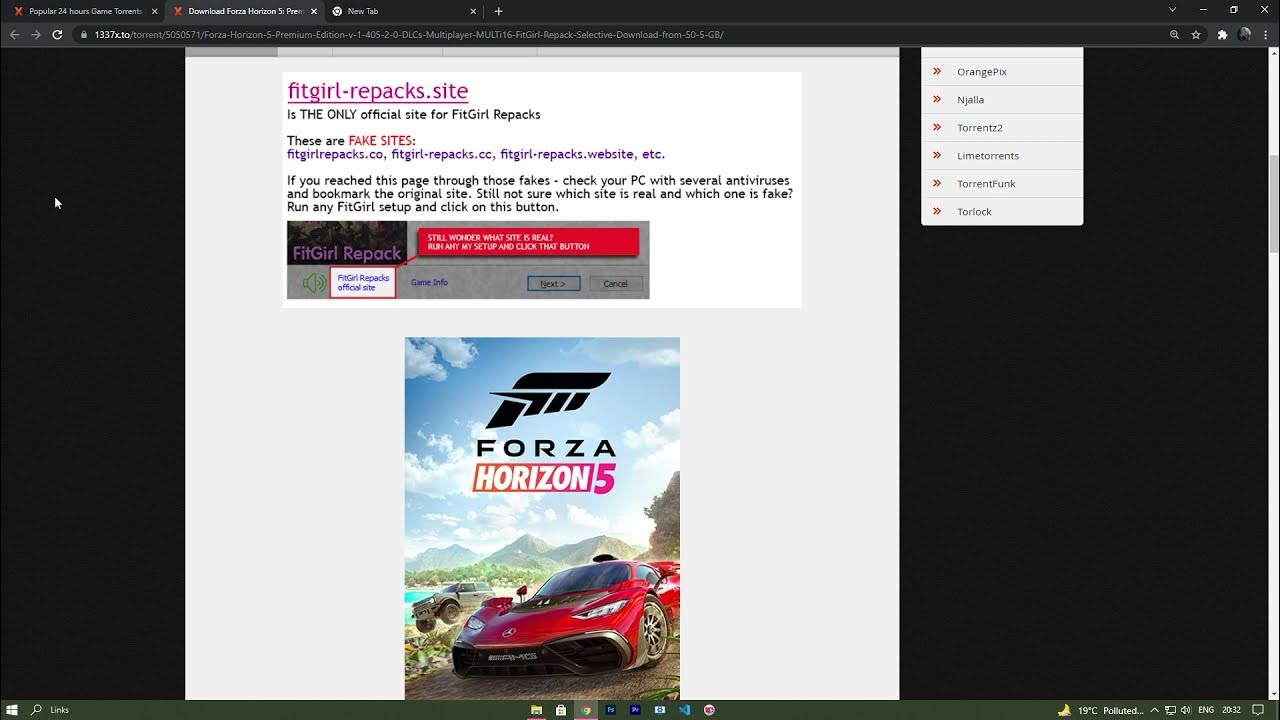
Task: Open File Explorer from the taskbar
Action: (537, 710)
